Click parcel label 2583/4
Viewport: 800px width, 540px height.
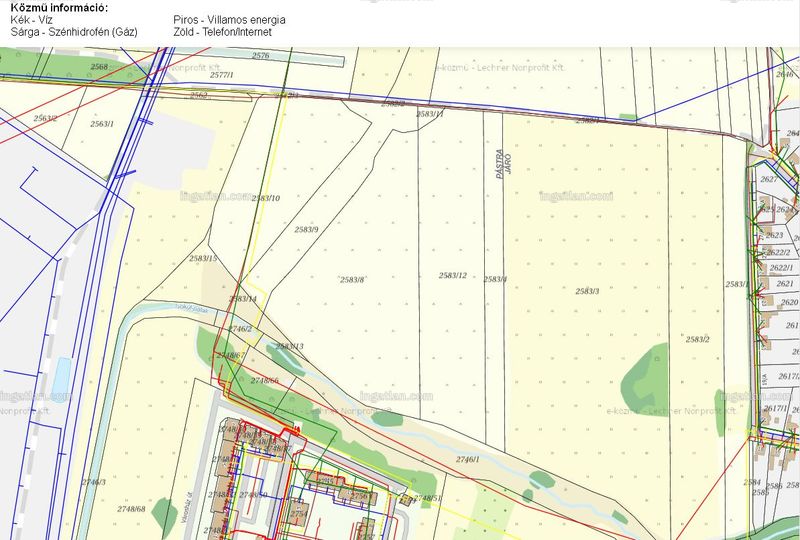(495, 280)
